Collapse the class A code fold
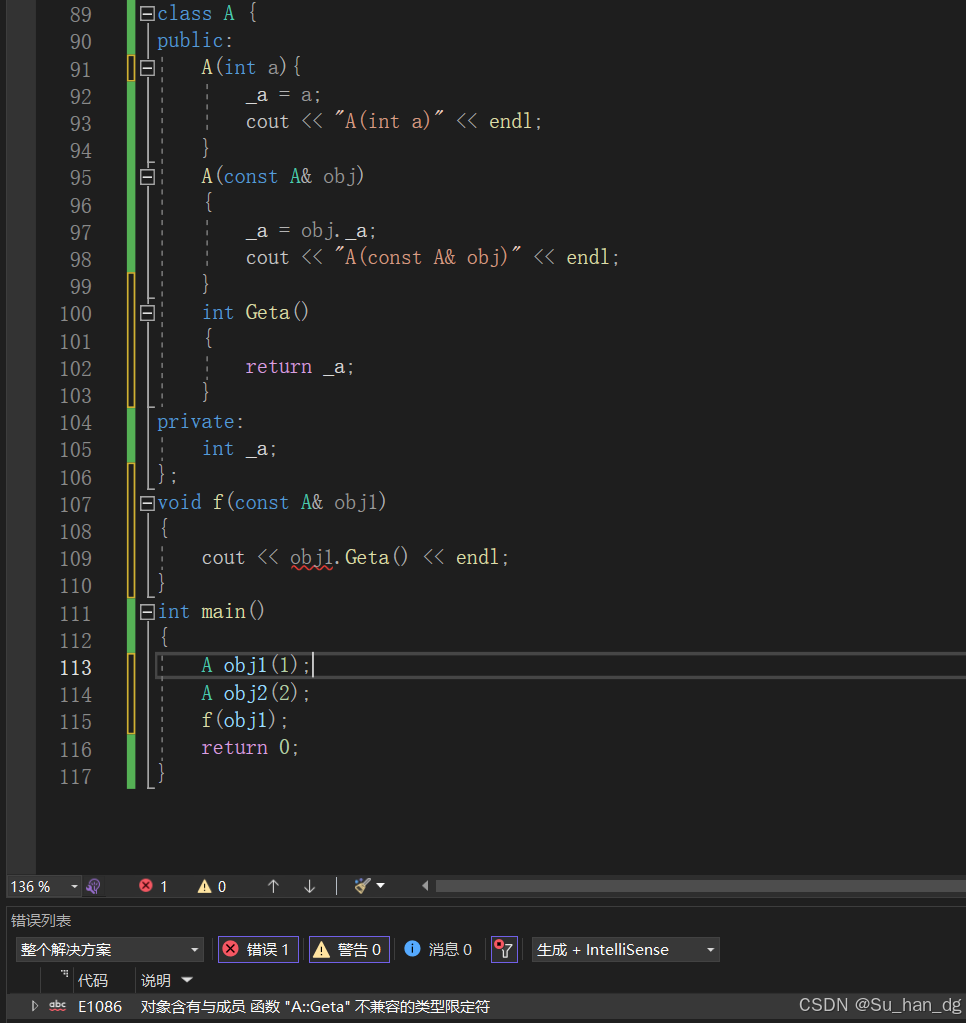966x1023 pixels. (x=146, y=13)
